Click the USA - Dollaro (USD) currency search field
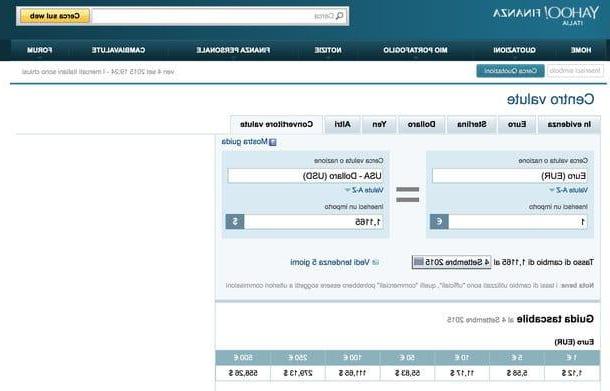 305,176
